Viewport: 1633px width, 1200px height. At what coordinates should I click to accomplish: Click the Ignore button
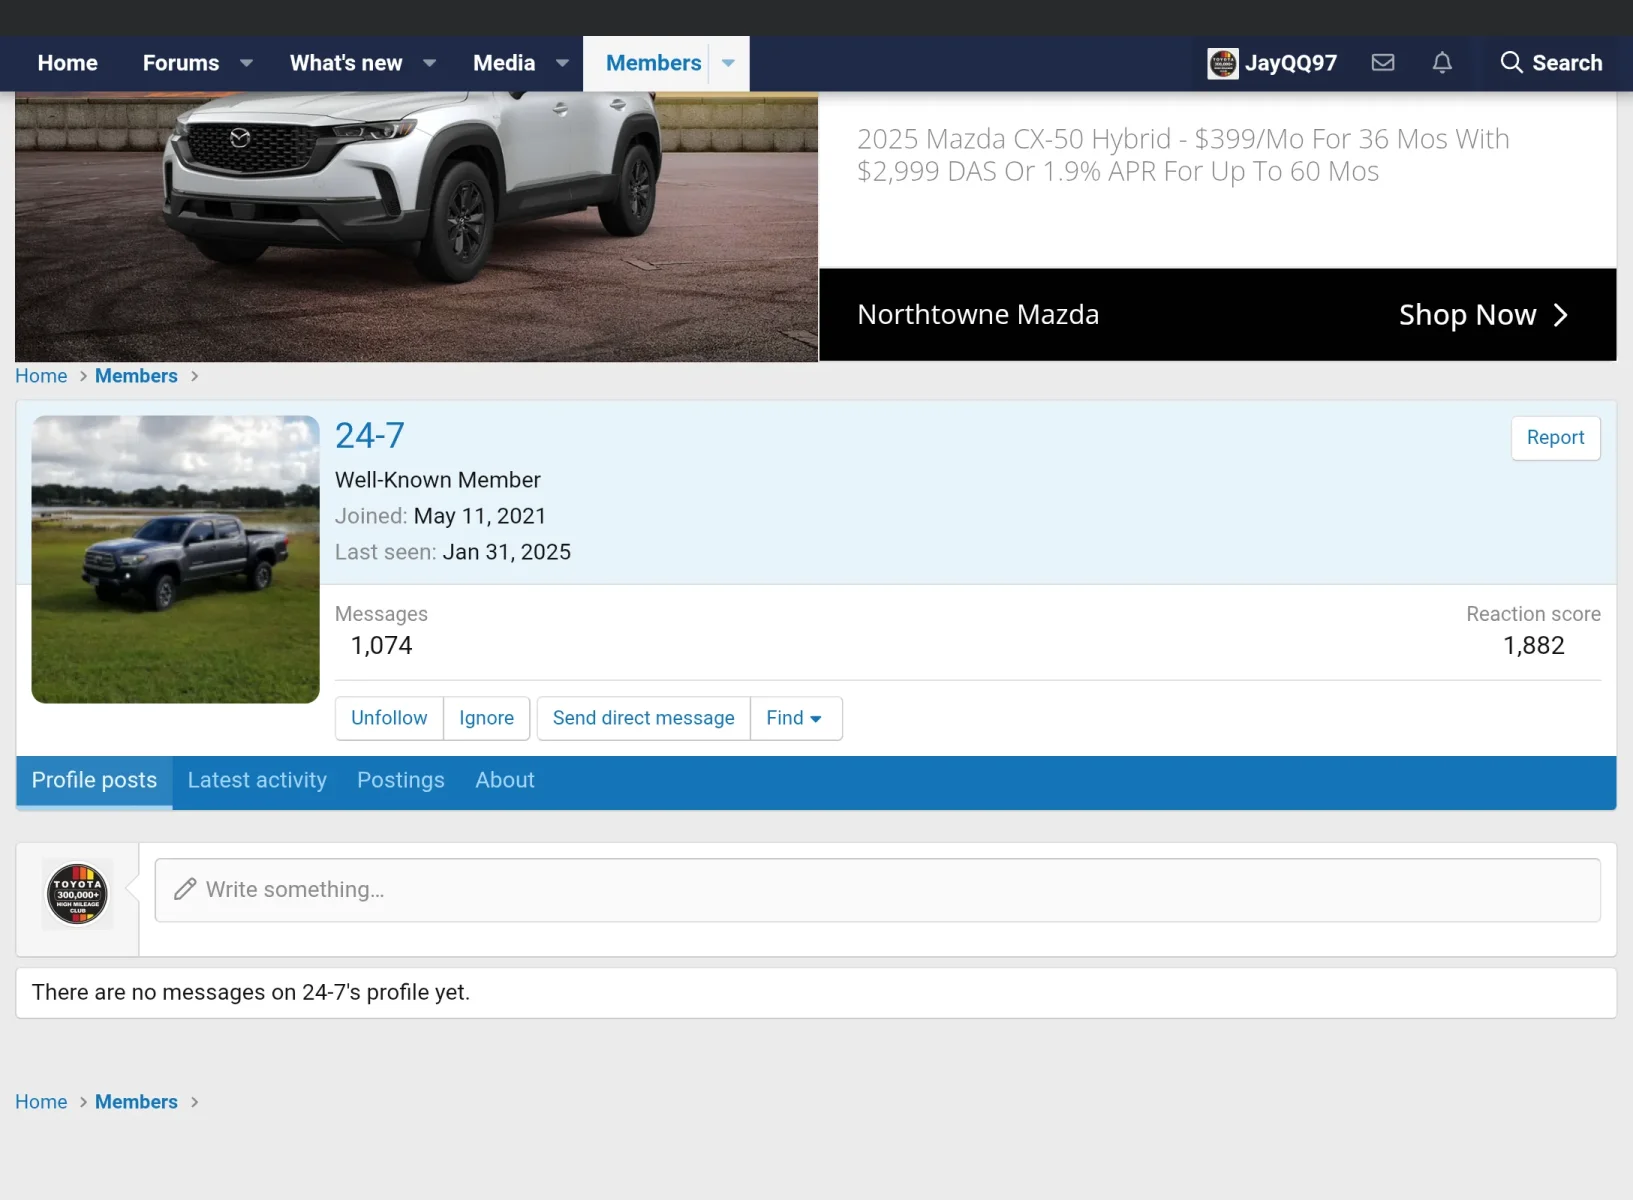click(x=486, y=718)
